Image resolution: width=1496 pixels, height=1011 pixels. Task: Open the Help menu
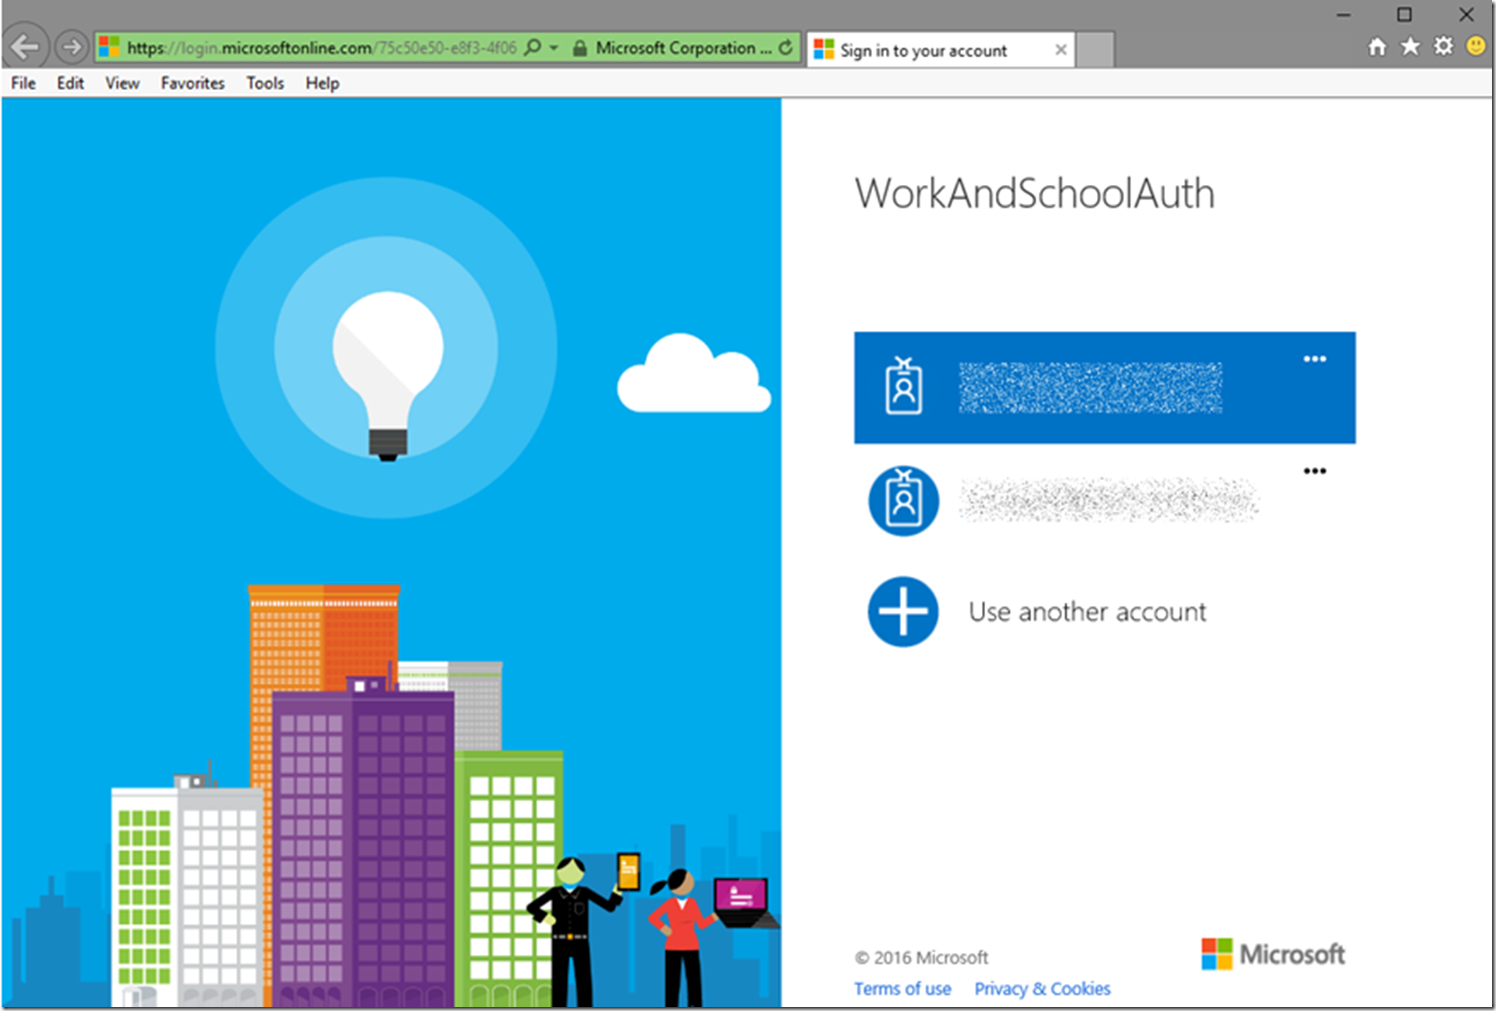(x=322, y=83)
